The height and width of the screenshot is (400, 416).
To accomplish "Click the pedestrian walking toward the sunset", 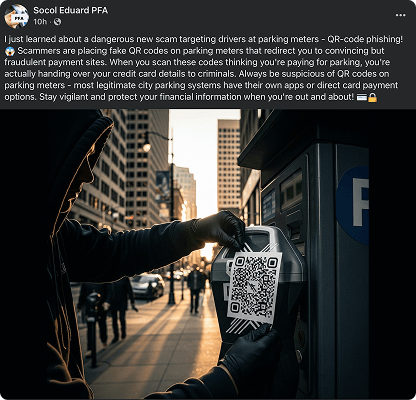I will (x=195, y=289).
